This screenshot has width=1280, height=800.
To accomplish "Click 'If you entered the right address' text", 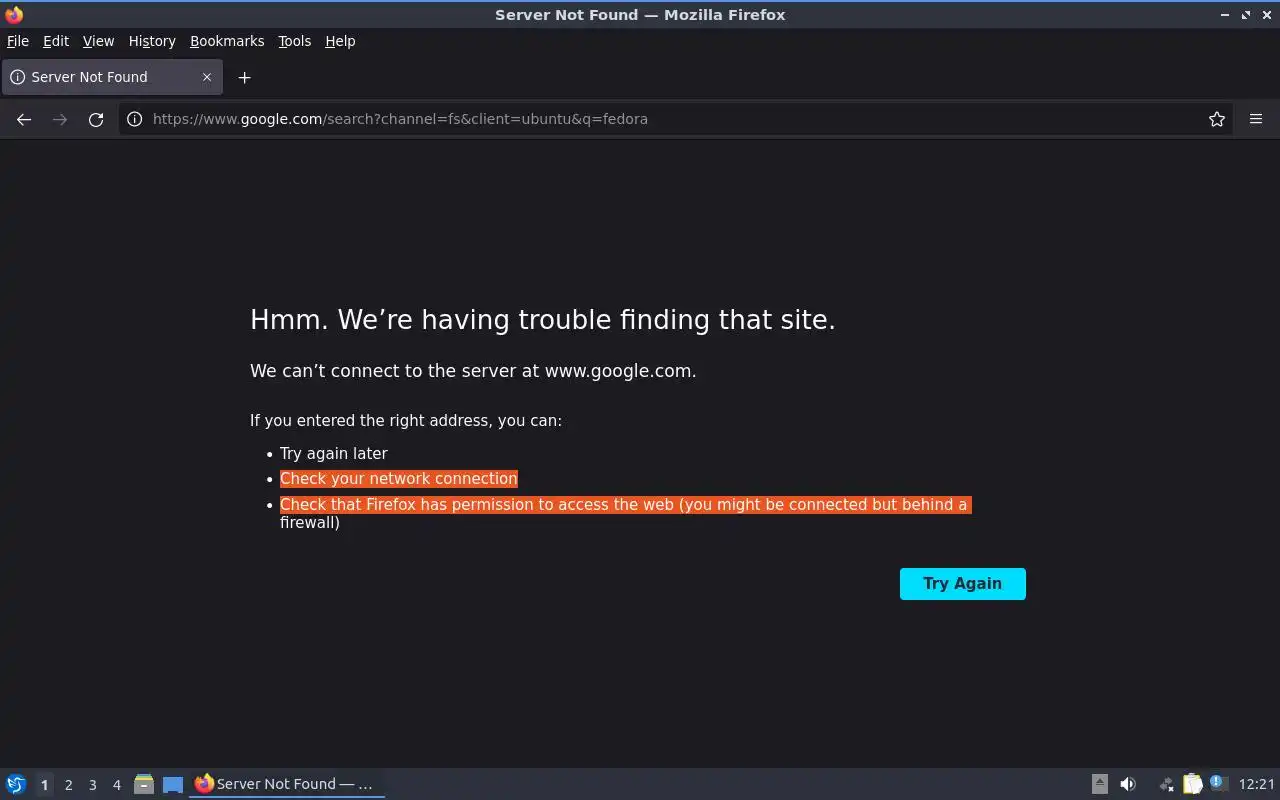I will point(406,421).
